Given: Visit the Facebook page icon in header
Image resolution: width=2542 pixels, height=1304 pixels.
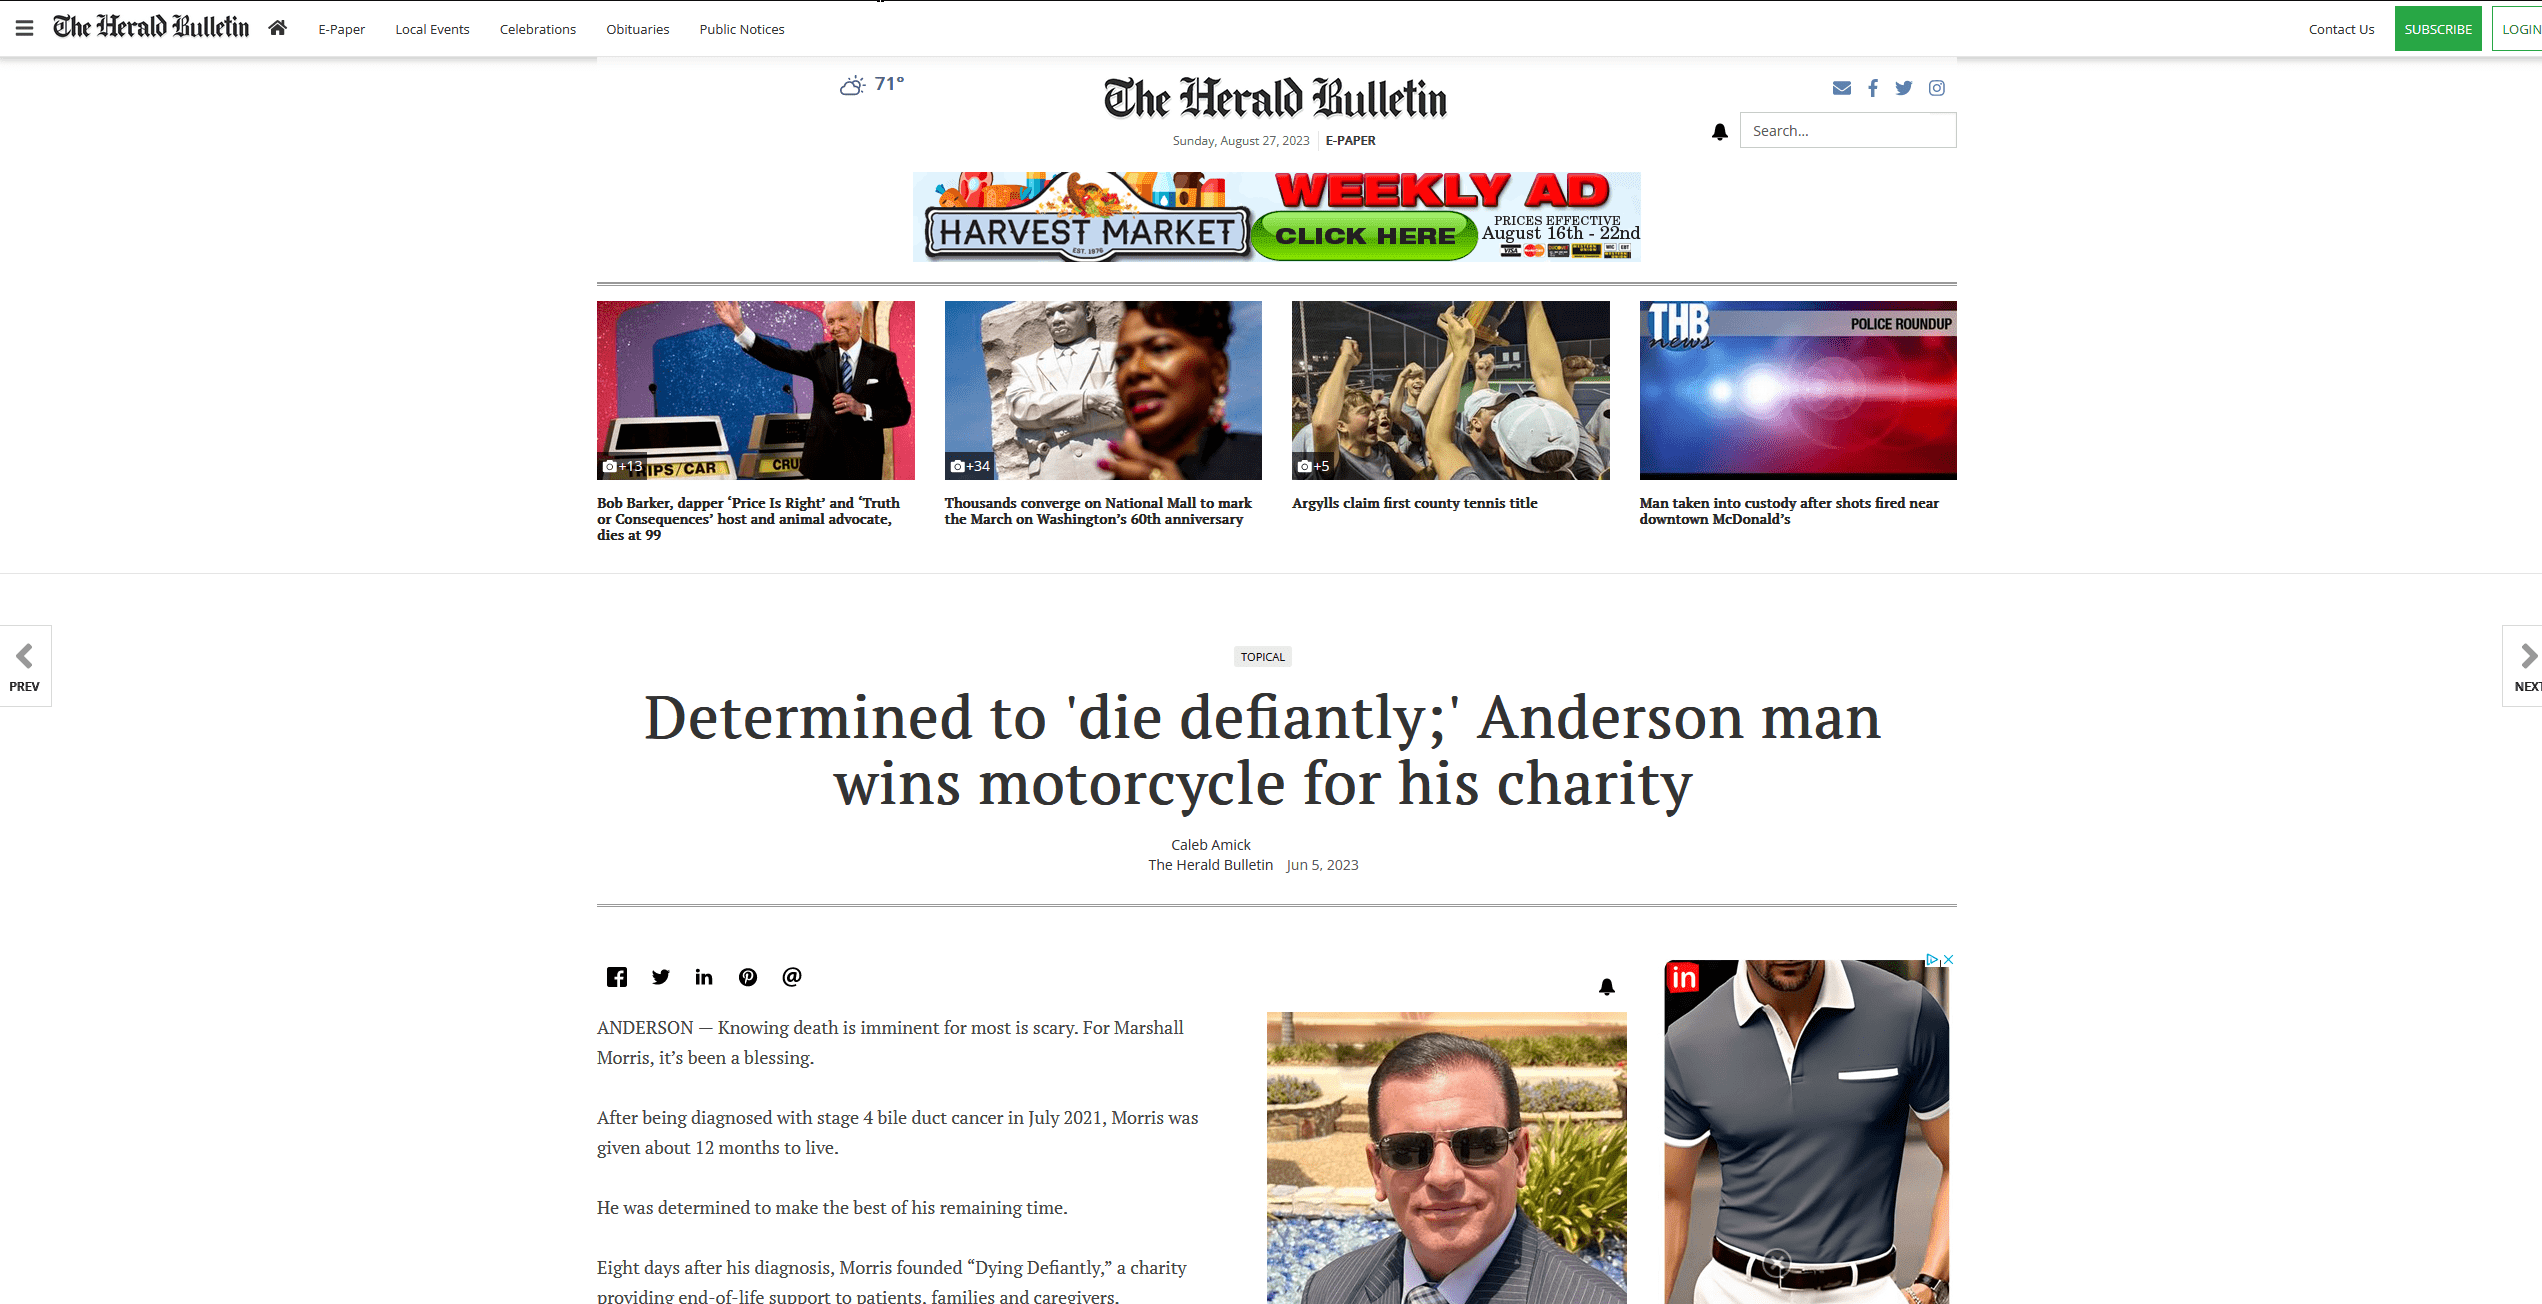Looking at the screenshot, I should [1873, 88].
